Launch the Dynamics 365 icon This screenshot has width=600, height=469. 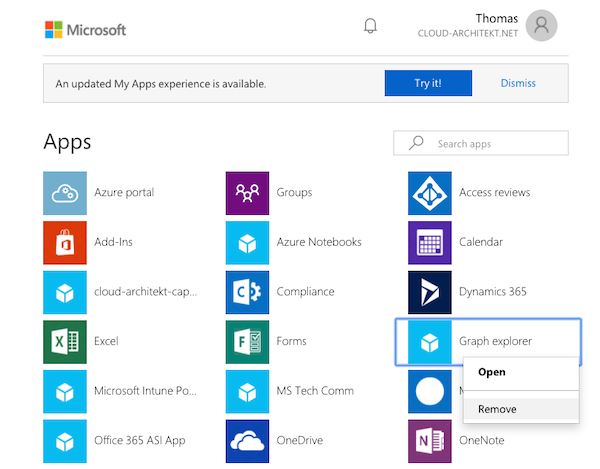point(430,292)
